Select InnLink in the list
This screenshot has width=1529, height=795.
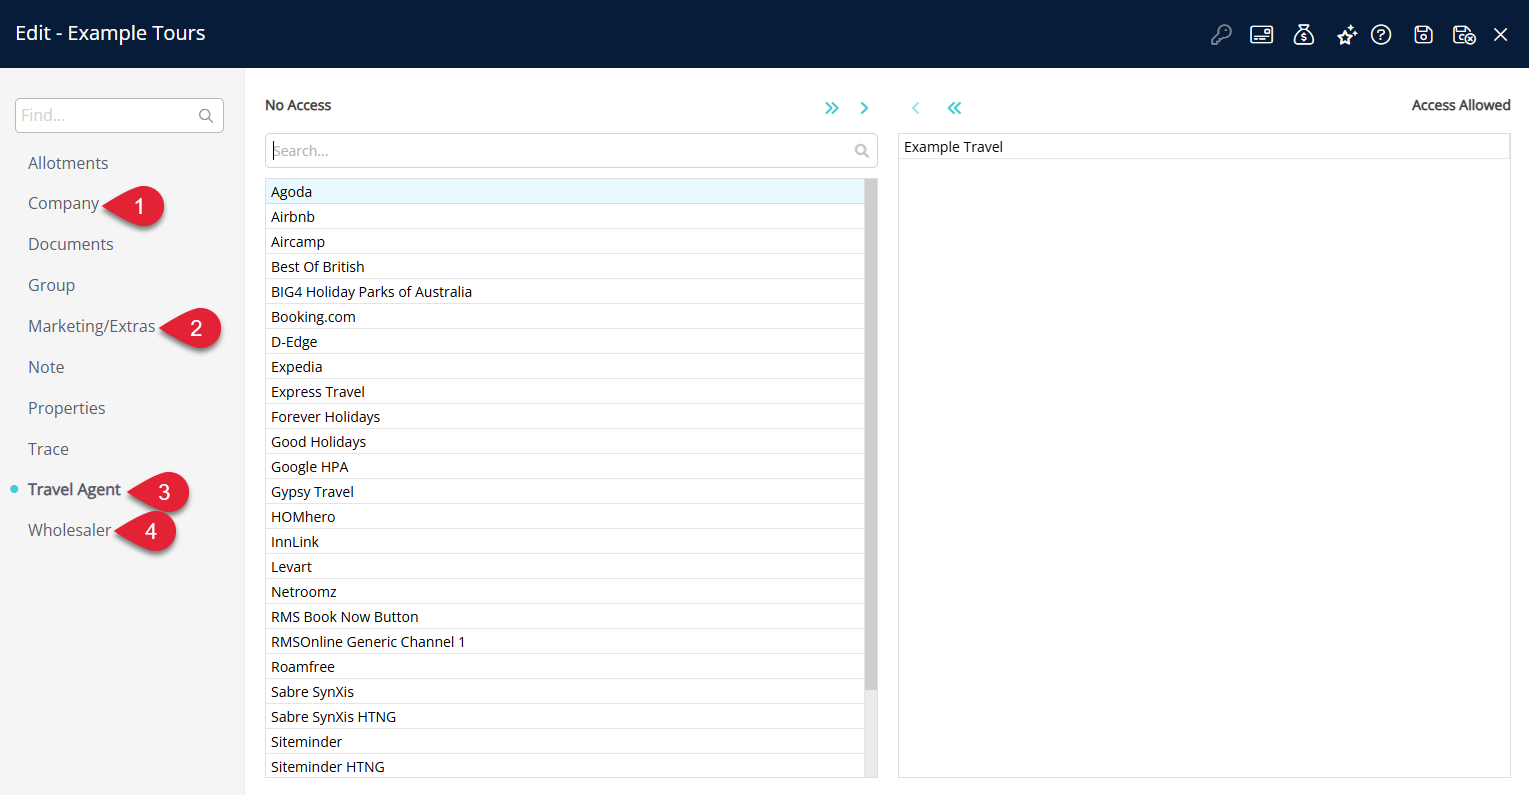[x=565, y=542]
